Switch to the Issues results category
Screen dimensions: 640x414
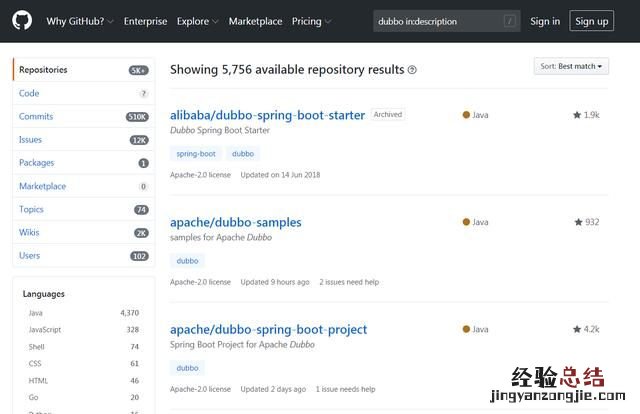pos(30,139)
